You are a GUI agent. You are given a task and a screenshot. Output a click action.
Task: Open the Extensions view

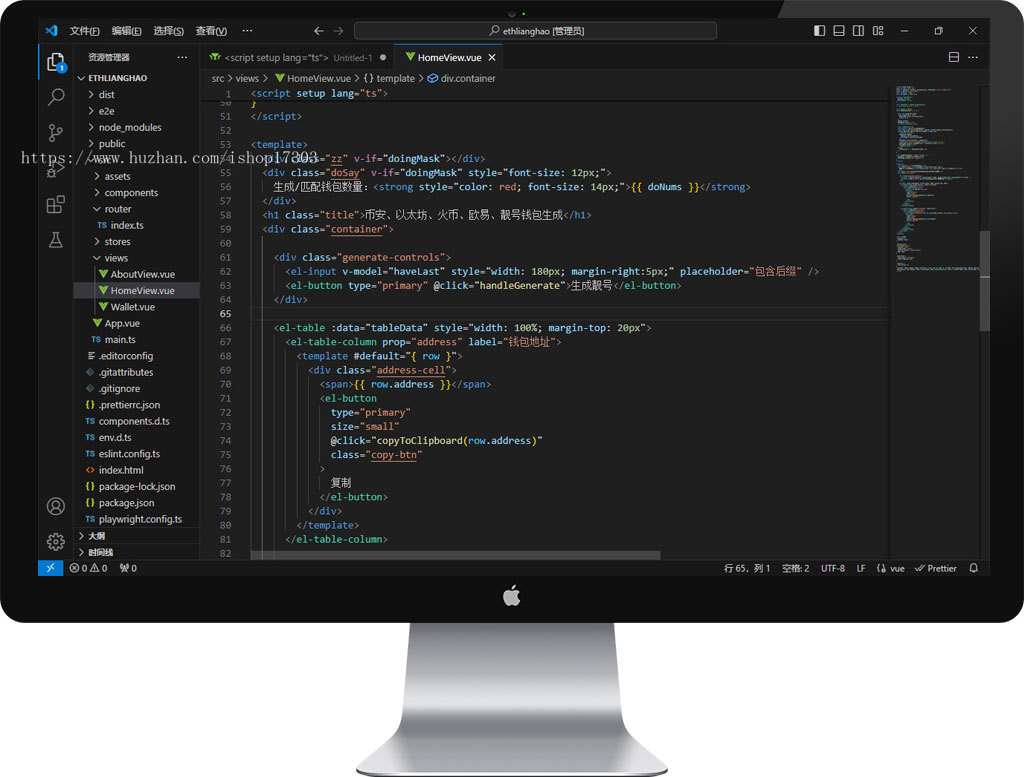(x=56, y=204)
